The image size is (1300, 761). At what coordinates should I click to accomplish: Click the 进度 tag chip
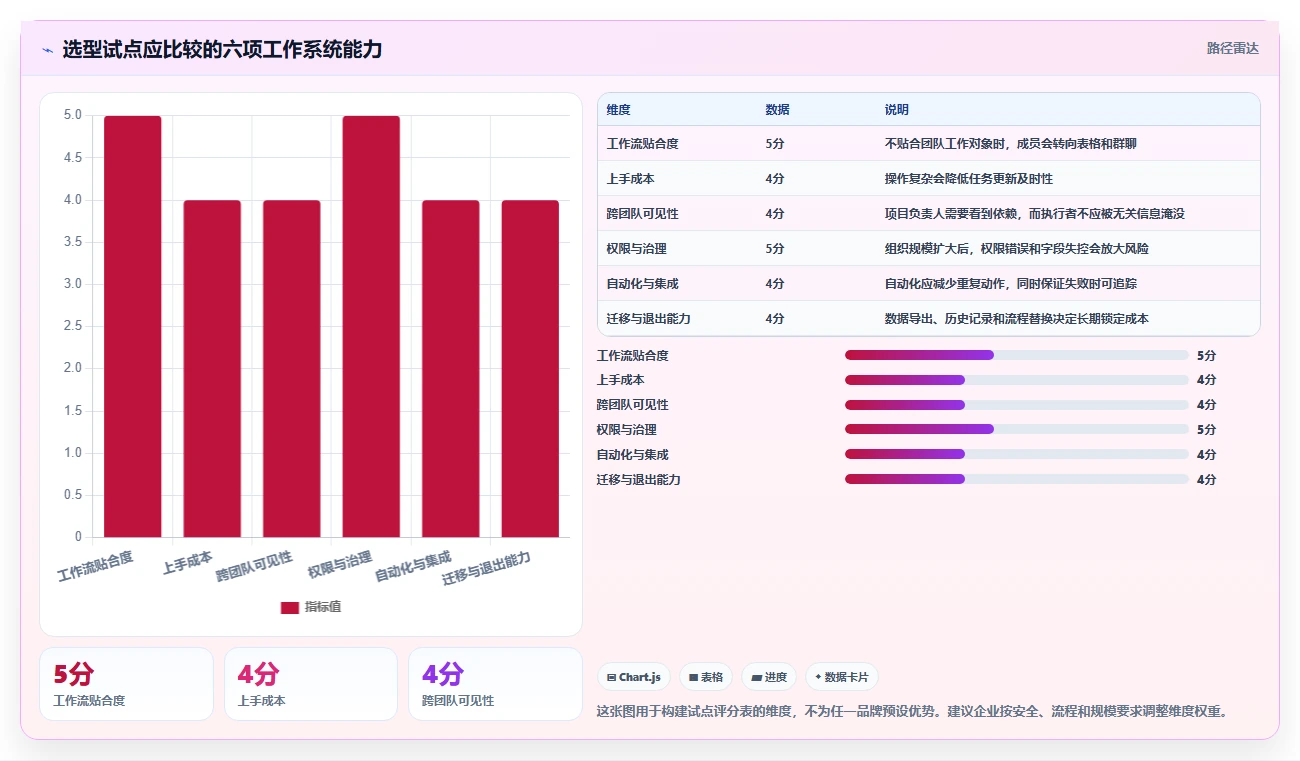(769, 677)
